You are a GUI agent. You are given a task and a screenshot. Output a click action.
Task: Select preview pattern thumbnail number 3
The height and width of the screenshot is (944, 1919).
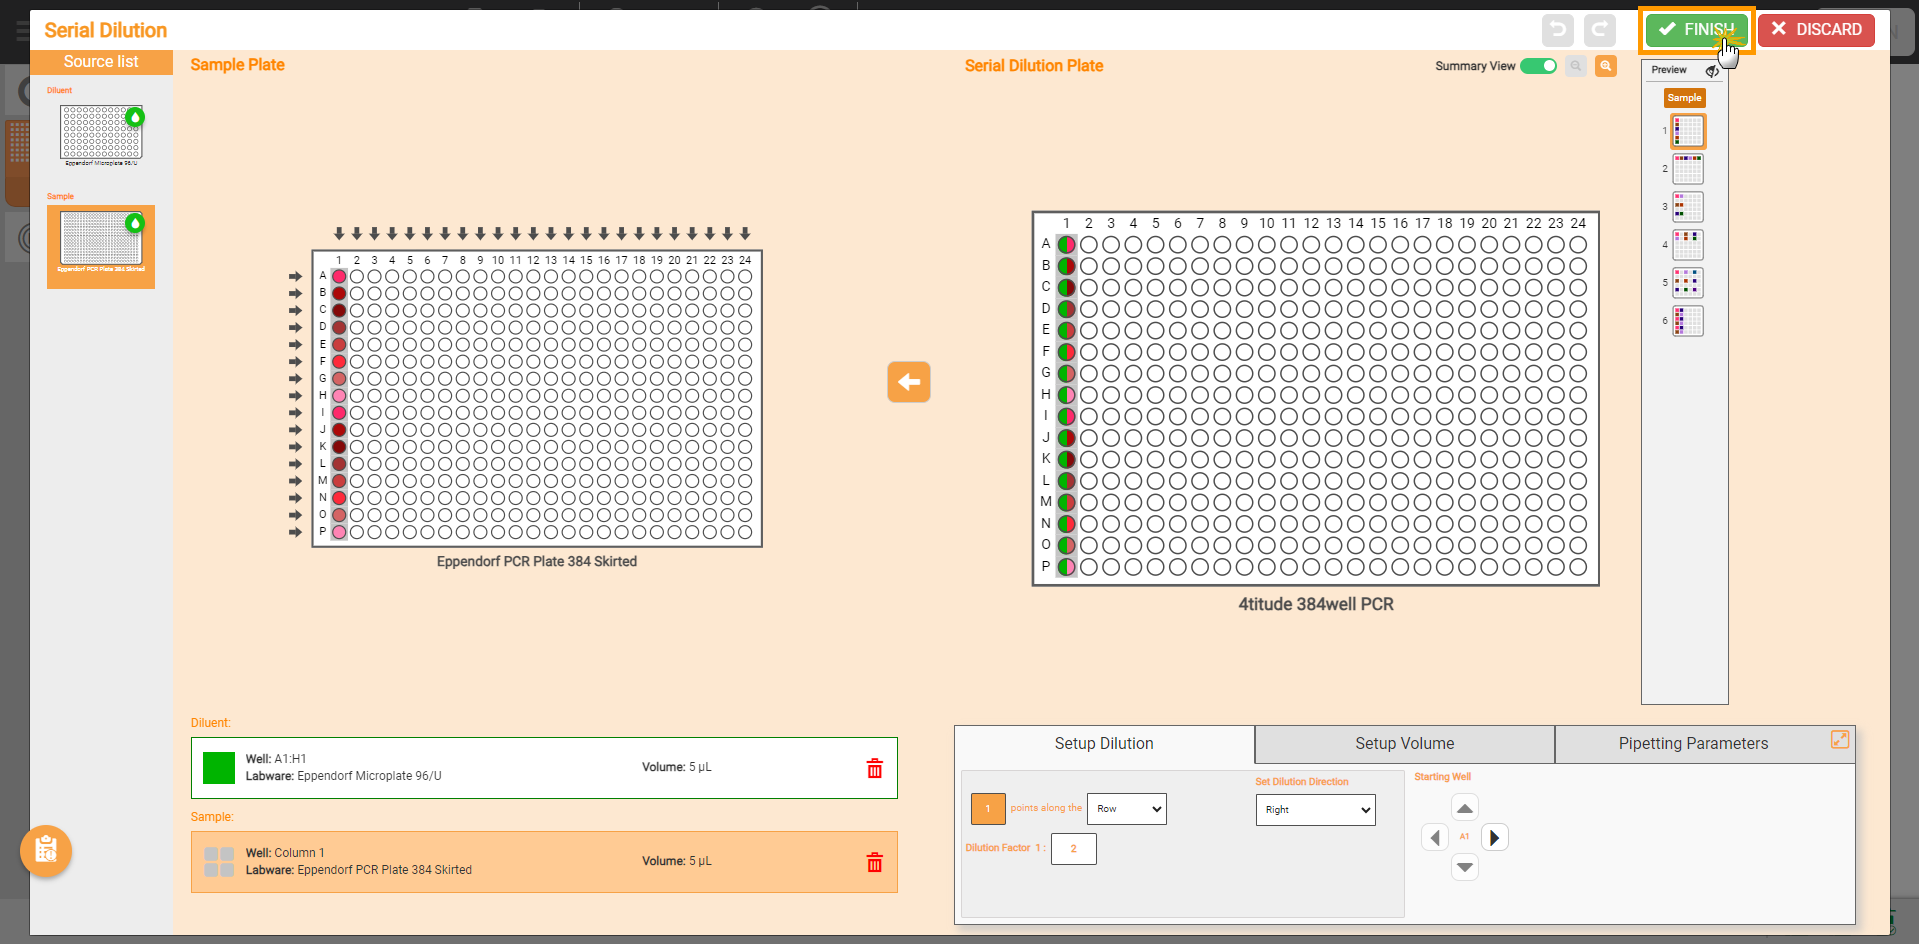(x=1687, y=207)
